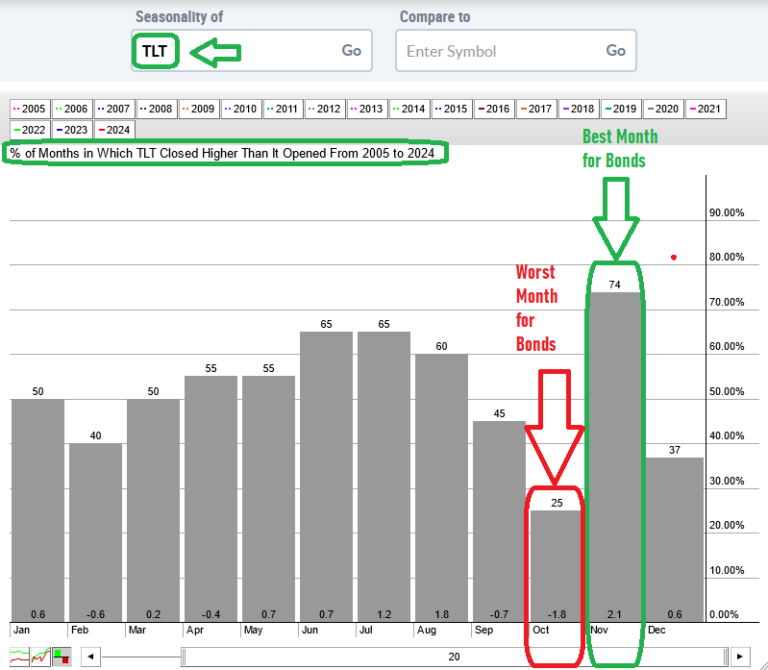Click the September bar showing 45
768x670 pixels.
pyautogui.click(x=499, y=522)
